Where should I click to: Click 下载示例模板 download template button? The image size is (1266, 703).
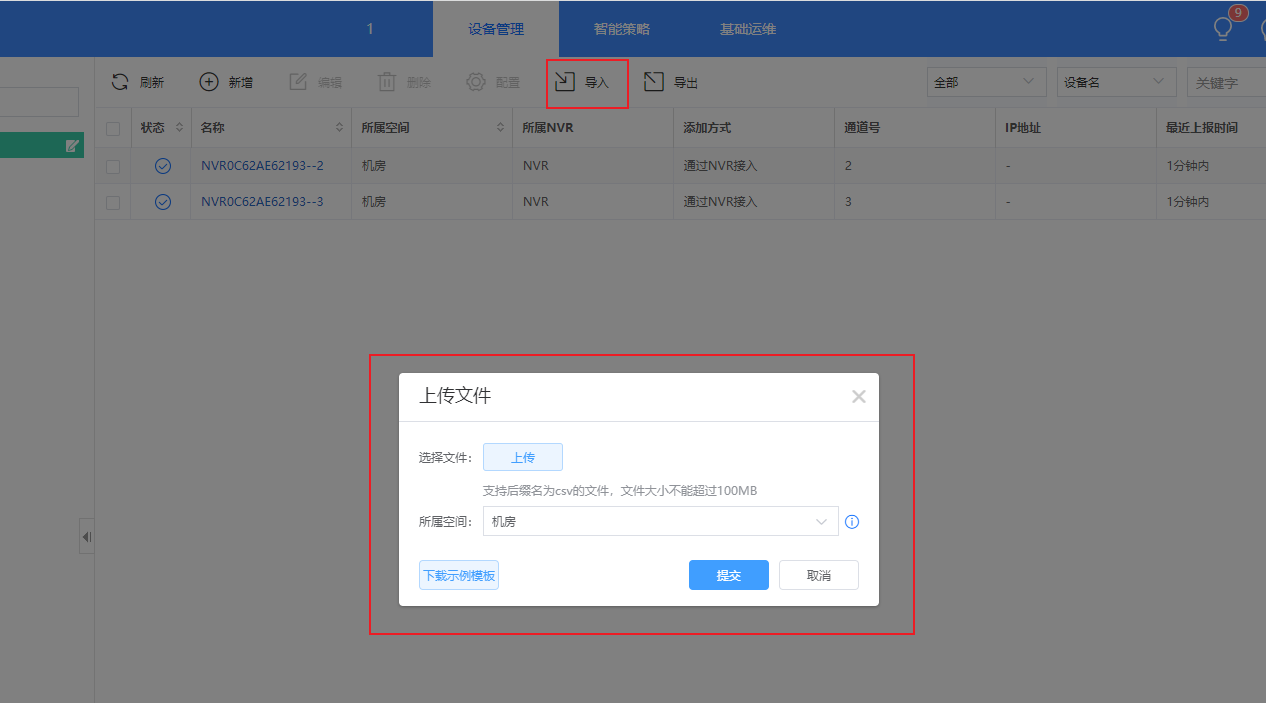click(x=459, y=575)
